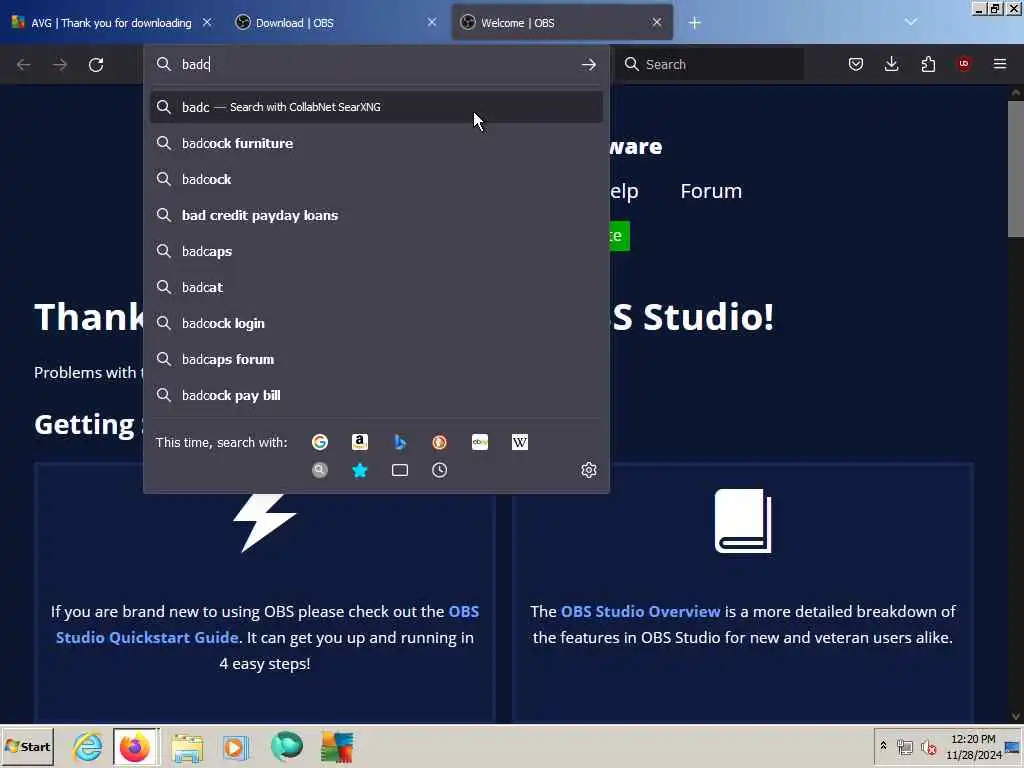Search with DuckDuckGo one-off engine icon
1024x768 pixels.
(440, 443)
